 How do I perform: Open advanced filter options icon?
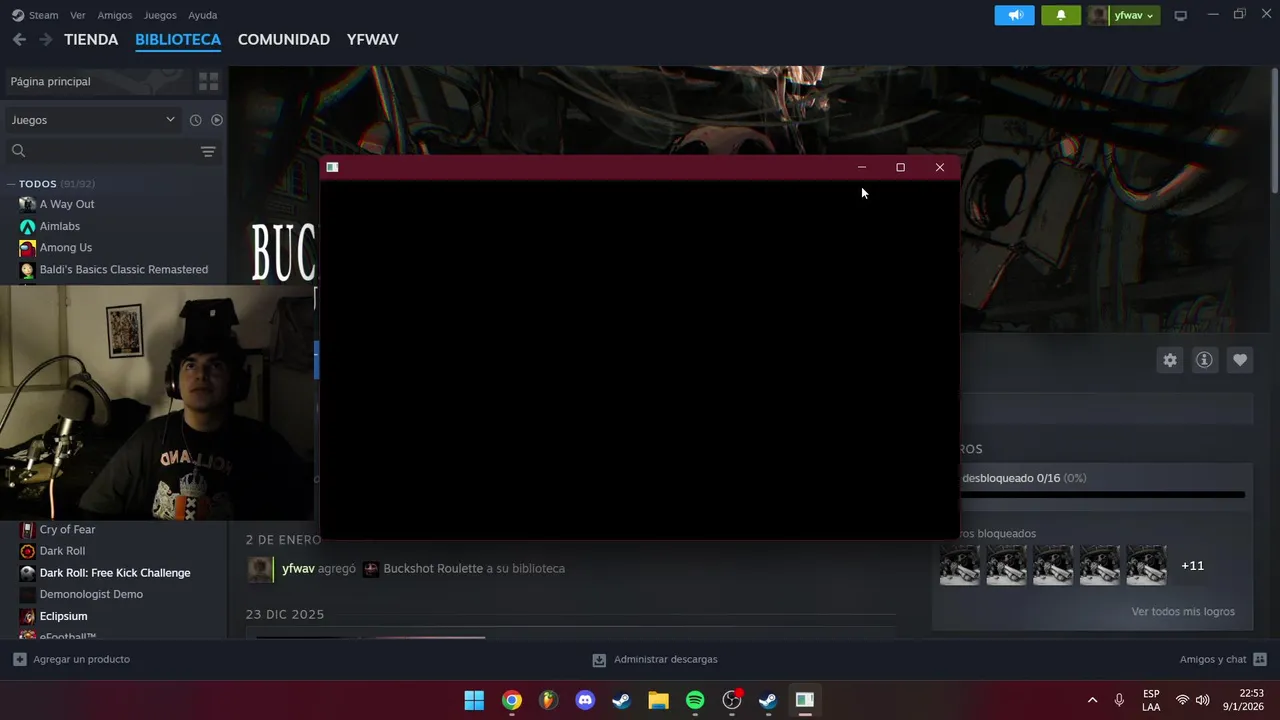[208, 152]
